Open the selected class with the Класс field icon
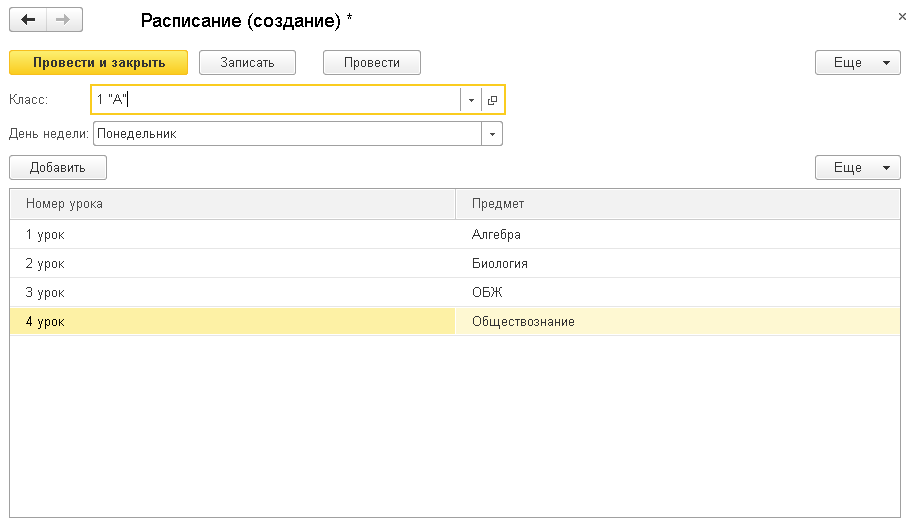Image resolution: width=914 pixels, height=523 pixels. [x=493, y=100]
